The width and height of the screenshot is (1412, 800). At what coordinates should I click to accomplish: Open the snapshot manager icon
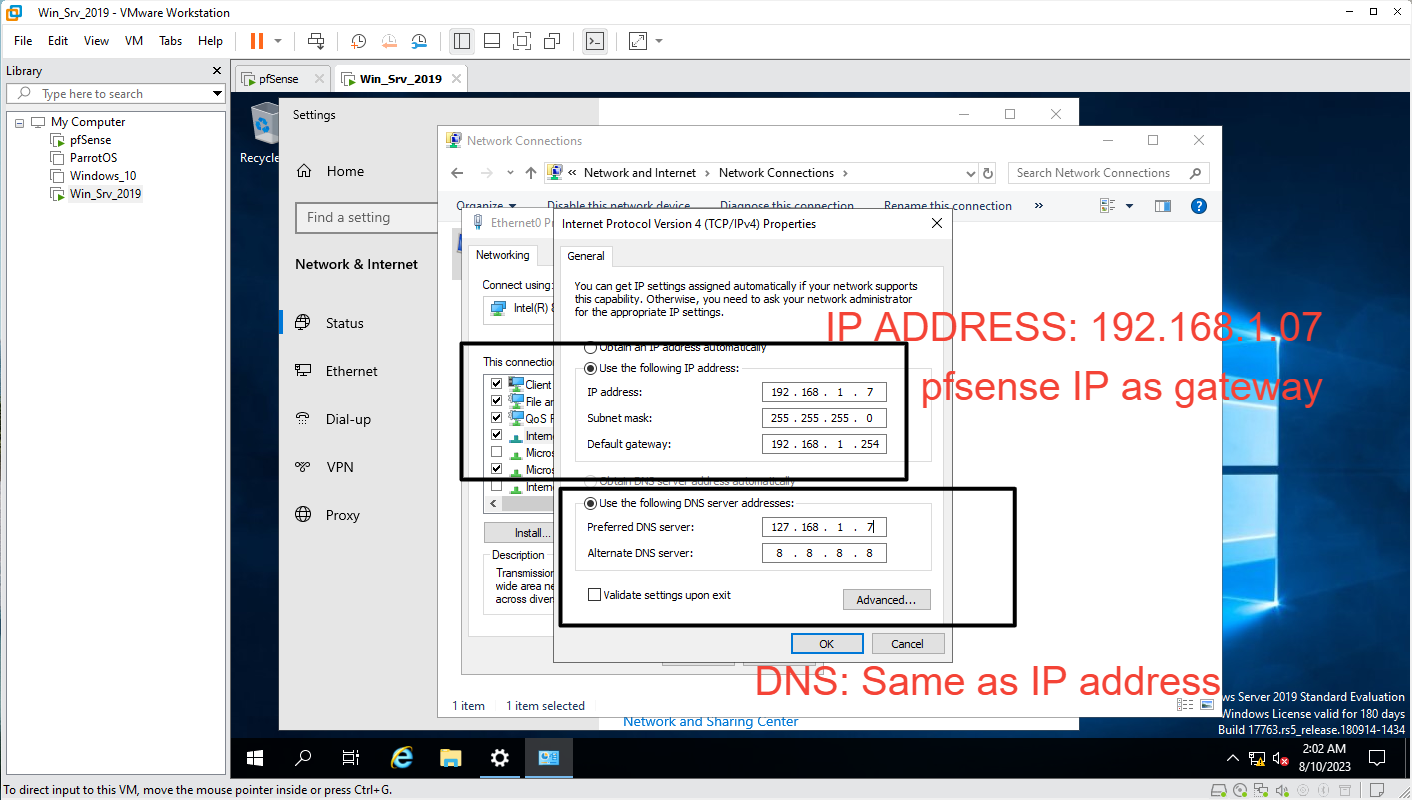pos(420,41)
